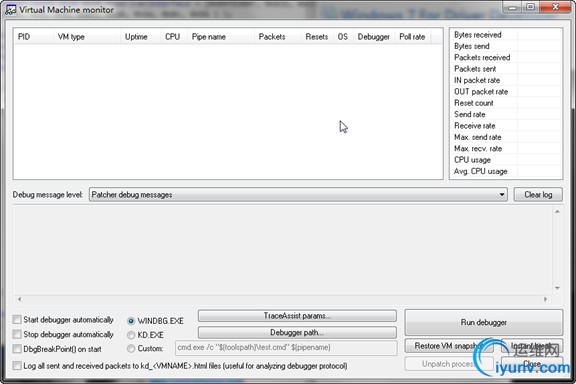576x384 pixels.
Task: Click the CPU column header
Action: point(174,37)
